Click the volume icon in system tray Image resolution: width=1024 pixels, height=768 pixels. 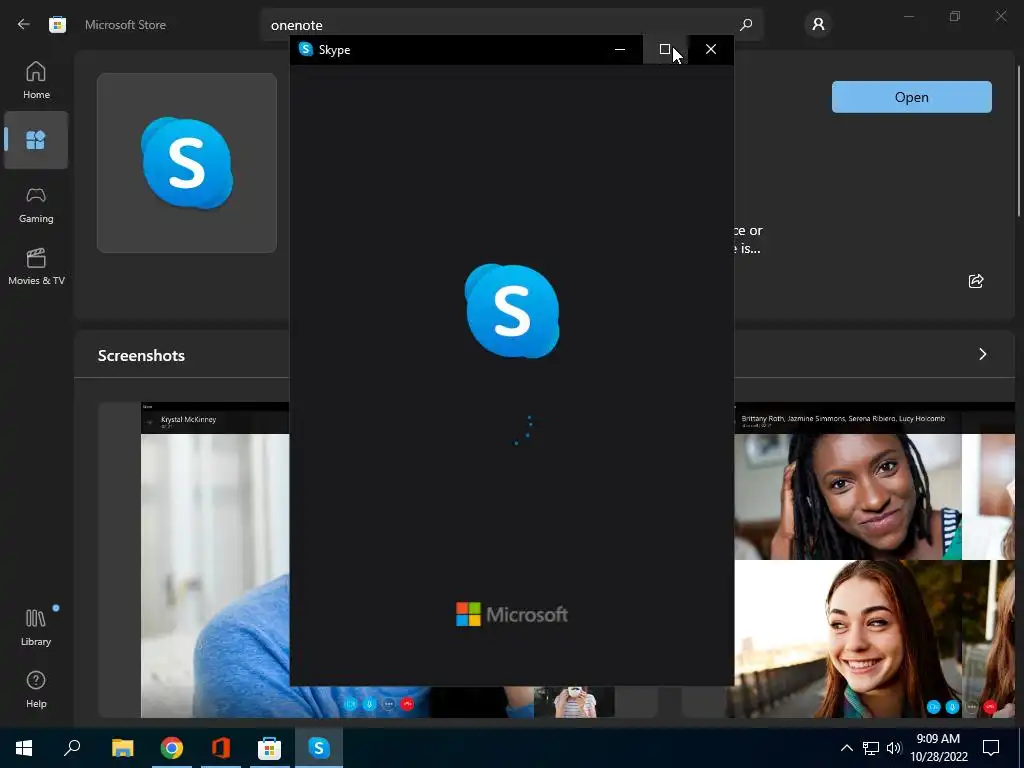click(x=893, y=748)
